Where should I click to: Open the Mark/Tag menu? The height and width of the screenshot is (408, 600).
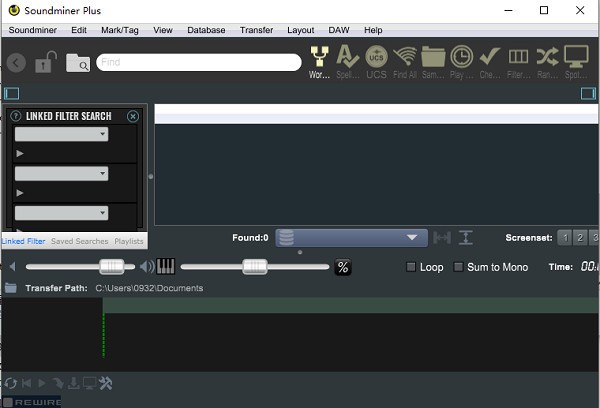coord(119,30)
